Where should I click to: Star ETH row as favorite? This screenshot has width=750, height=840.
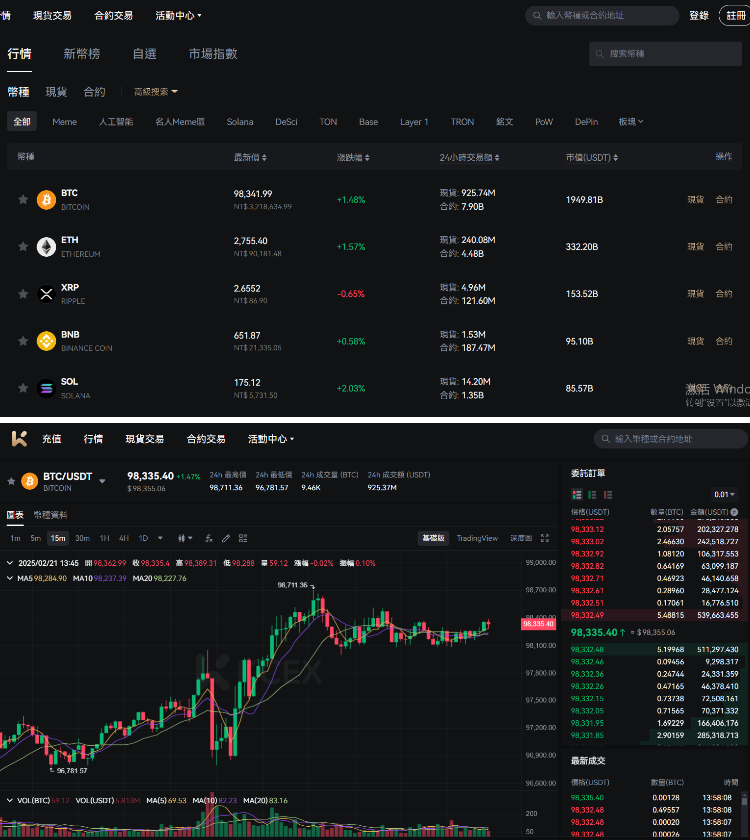[x=23, y=246]
